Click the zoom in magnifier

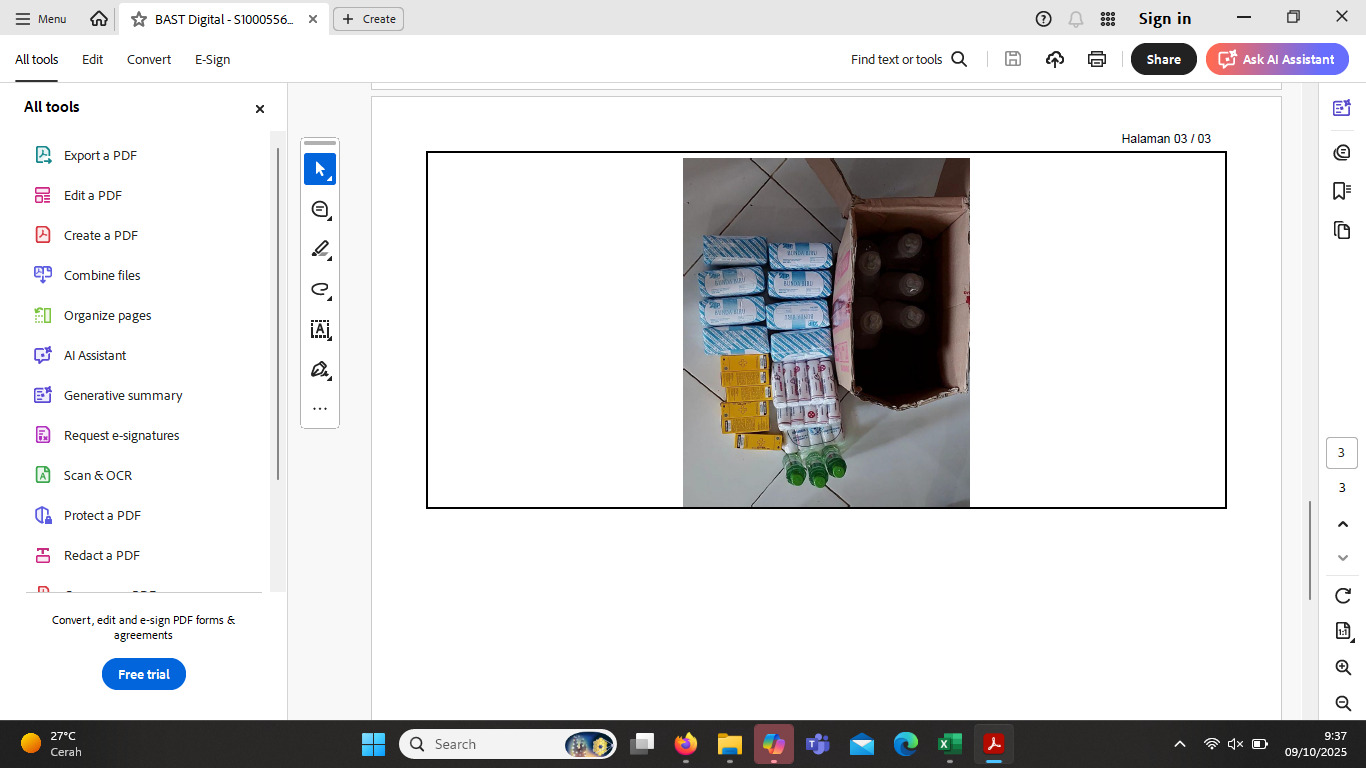point(1342,667)
